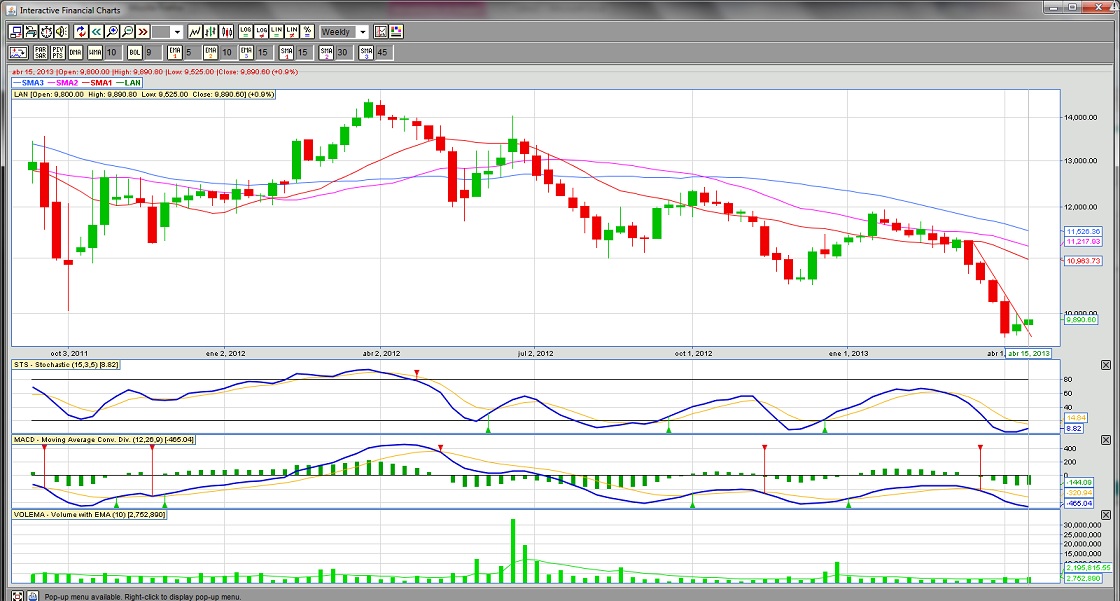1120x601 pixels.
Task: Open the blank dropdown beside red arrows
Action: (167, 32)
